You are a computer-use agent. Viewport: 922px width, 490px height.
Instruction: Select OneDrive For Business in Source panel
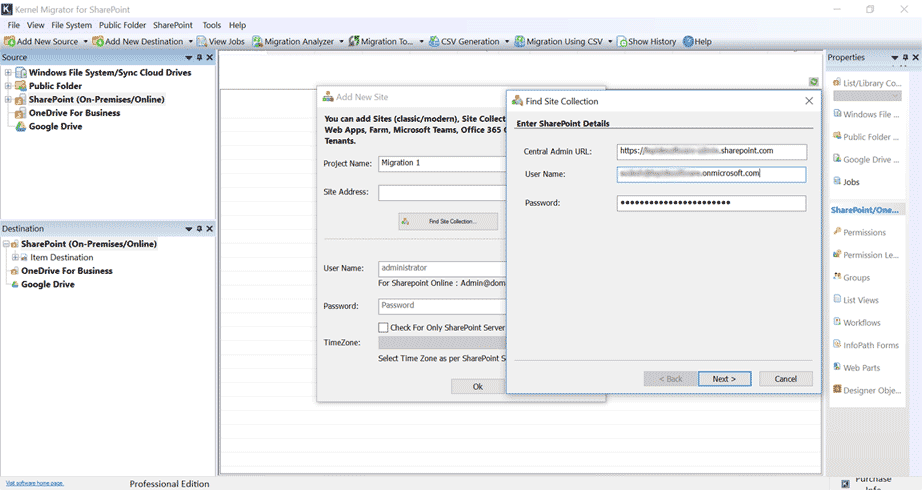(74, 113)
